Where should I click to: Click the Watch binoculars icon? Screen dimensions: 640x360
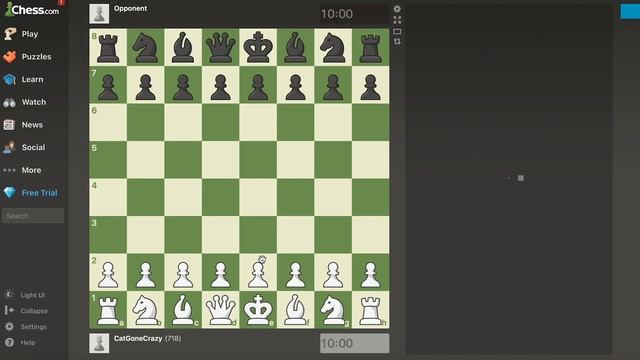(9, 102)
